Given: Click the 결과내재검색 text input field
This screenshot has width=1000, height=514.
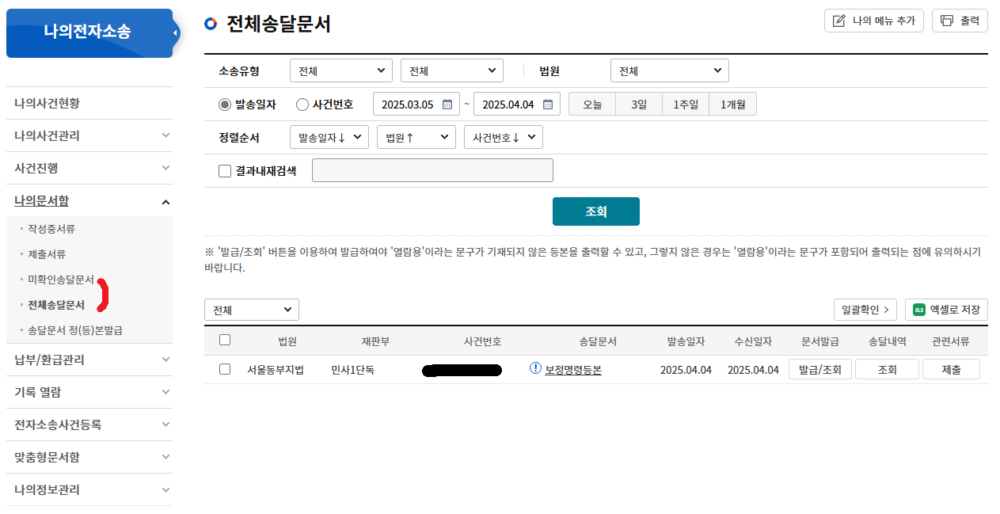Looking at the screenshot, I should [432, 171].
